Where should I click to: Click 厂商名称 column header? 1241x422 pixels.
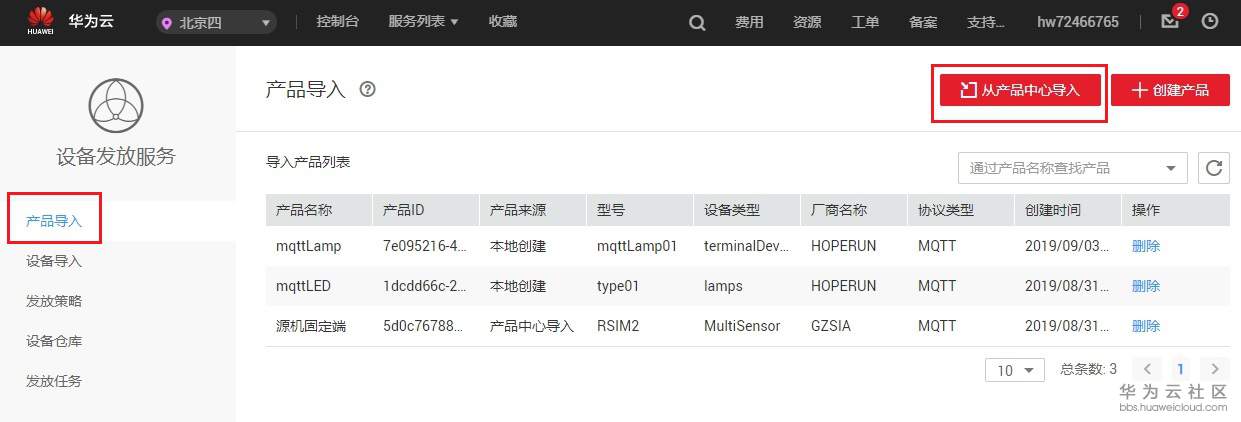point(839,210)
